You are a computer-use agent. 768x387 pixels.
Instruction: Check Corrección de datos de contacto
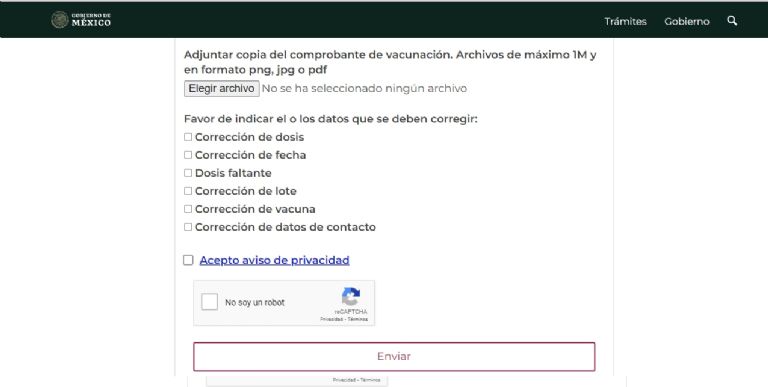coord(188,227)
